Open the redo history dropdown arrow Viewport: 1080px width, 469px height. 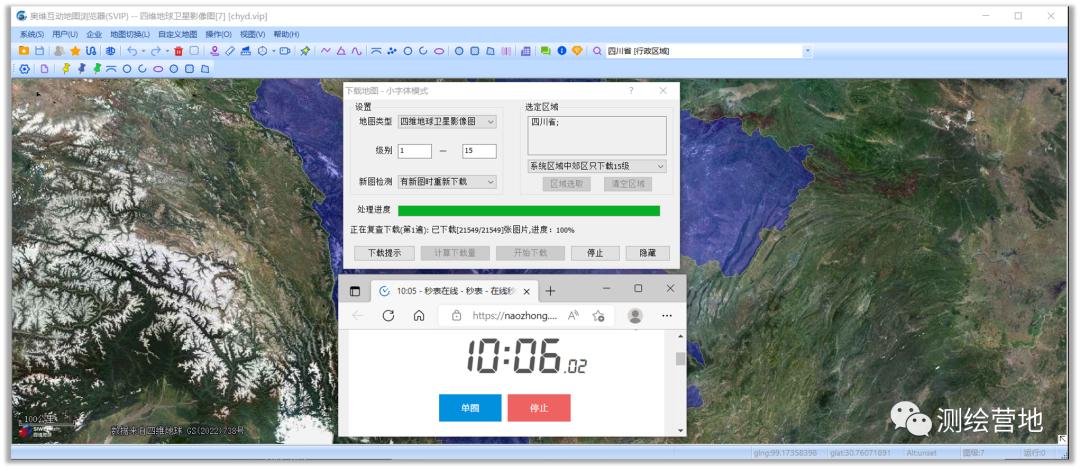click(167, 51)
